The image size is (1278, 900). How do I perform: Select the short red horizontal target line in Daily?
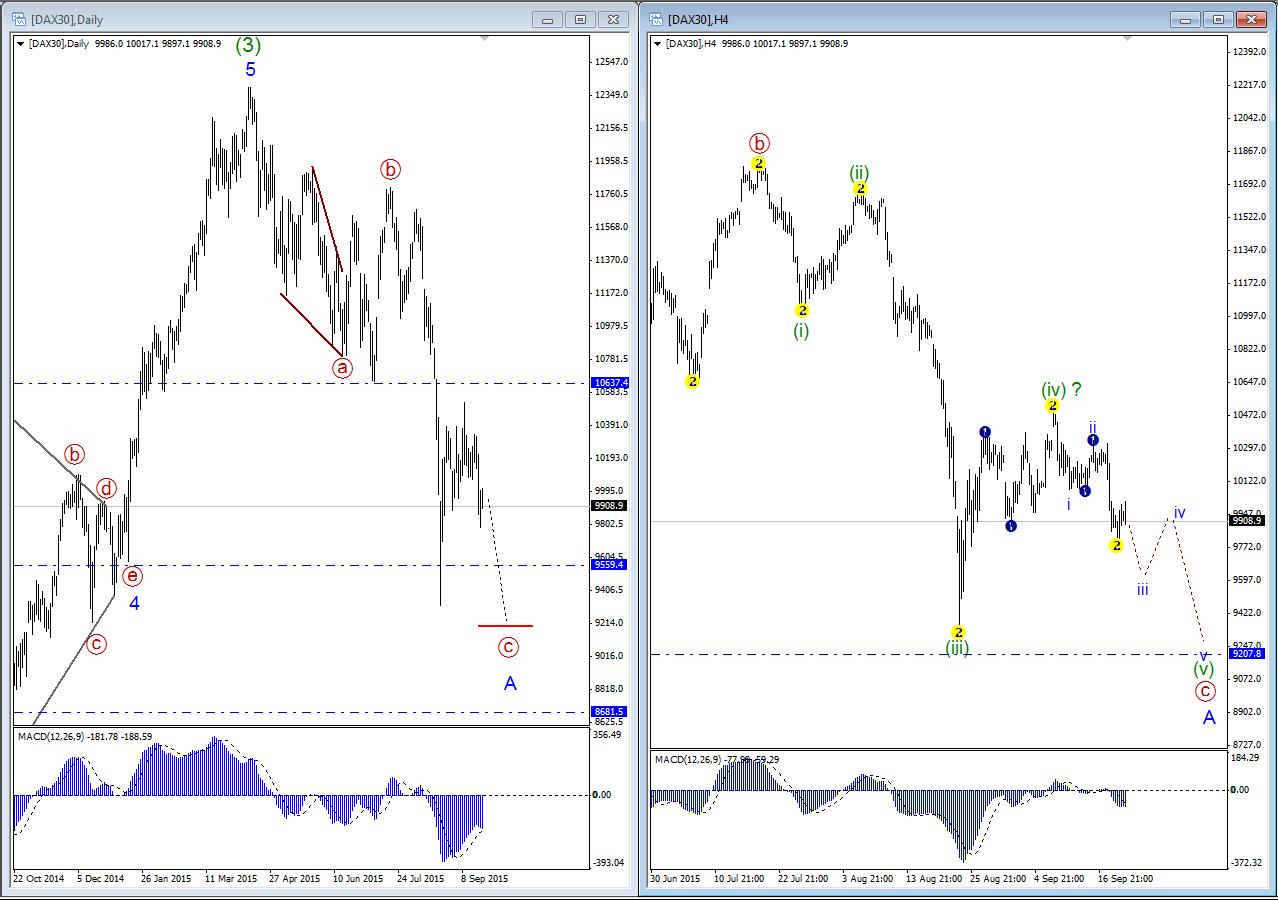[x=505, y=626]
